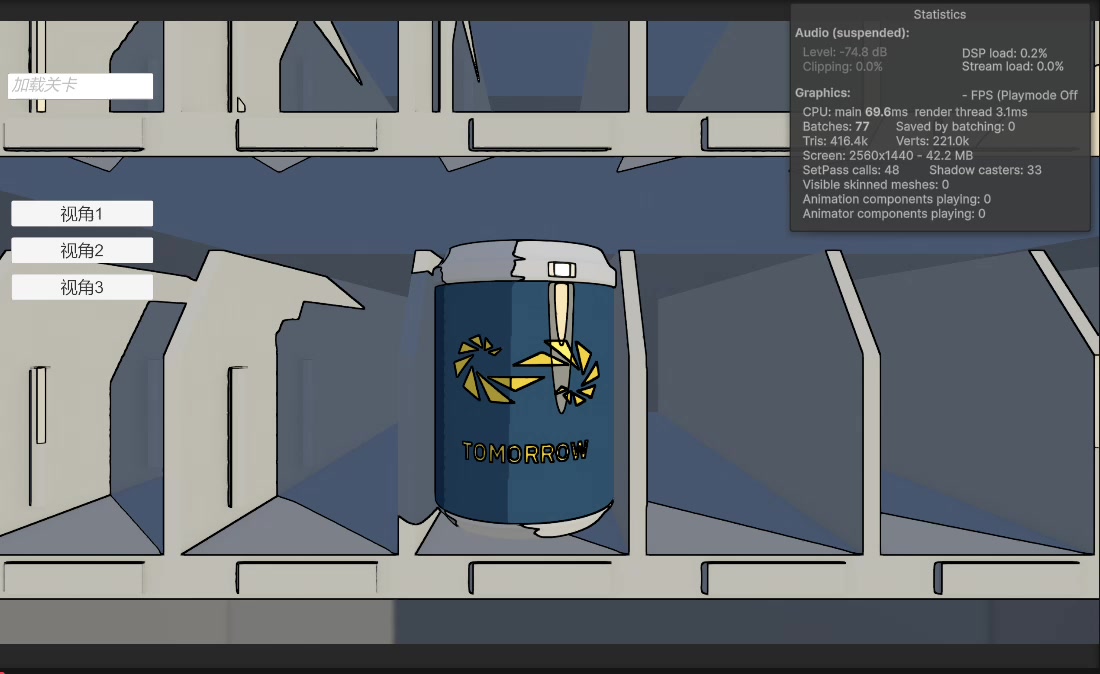Click the Shadow casters: 33 statistic
The width and height of the screenshot is (1100, 674).
(985, 170)
